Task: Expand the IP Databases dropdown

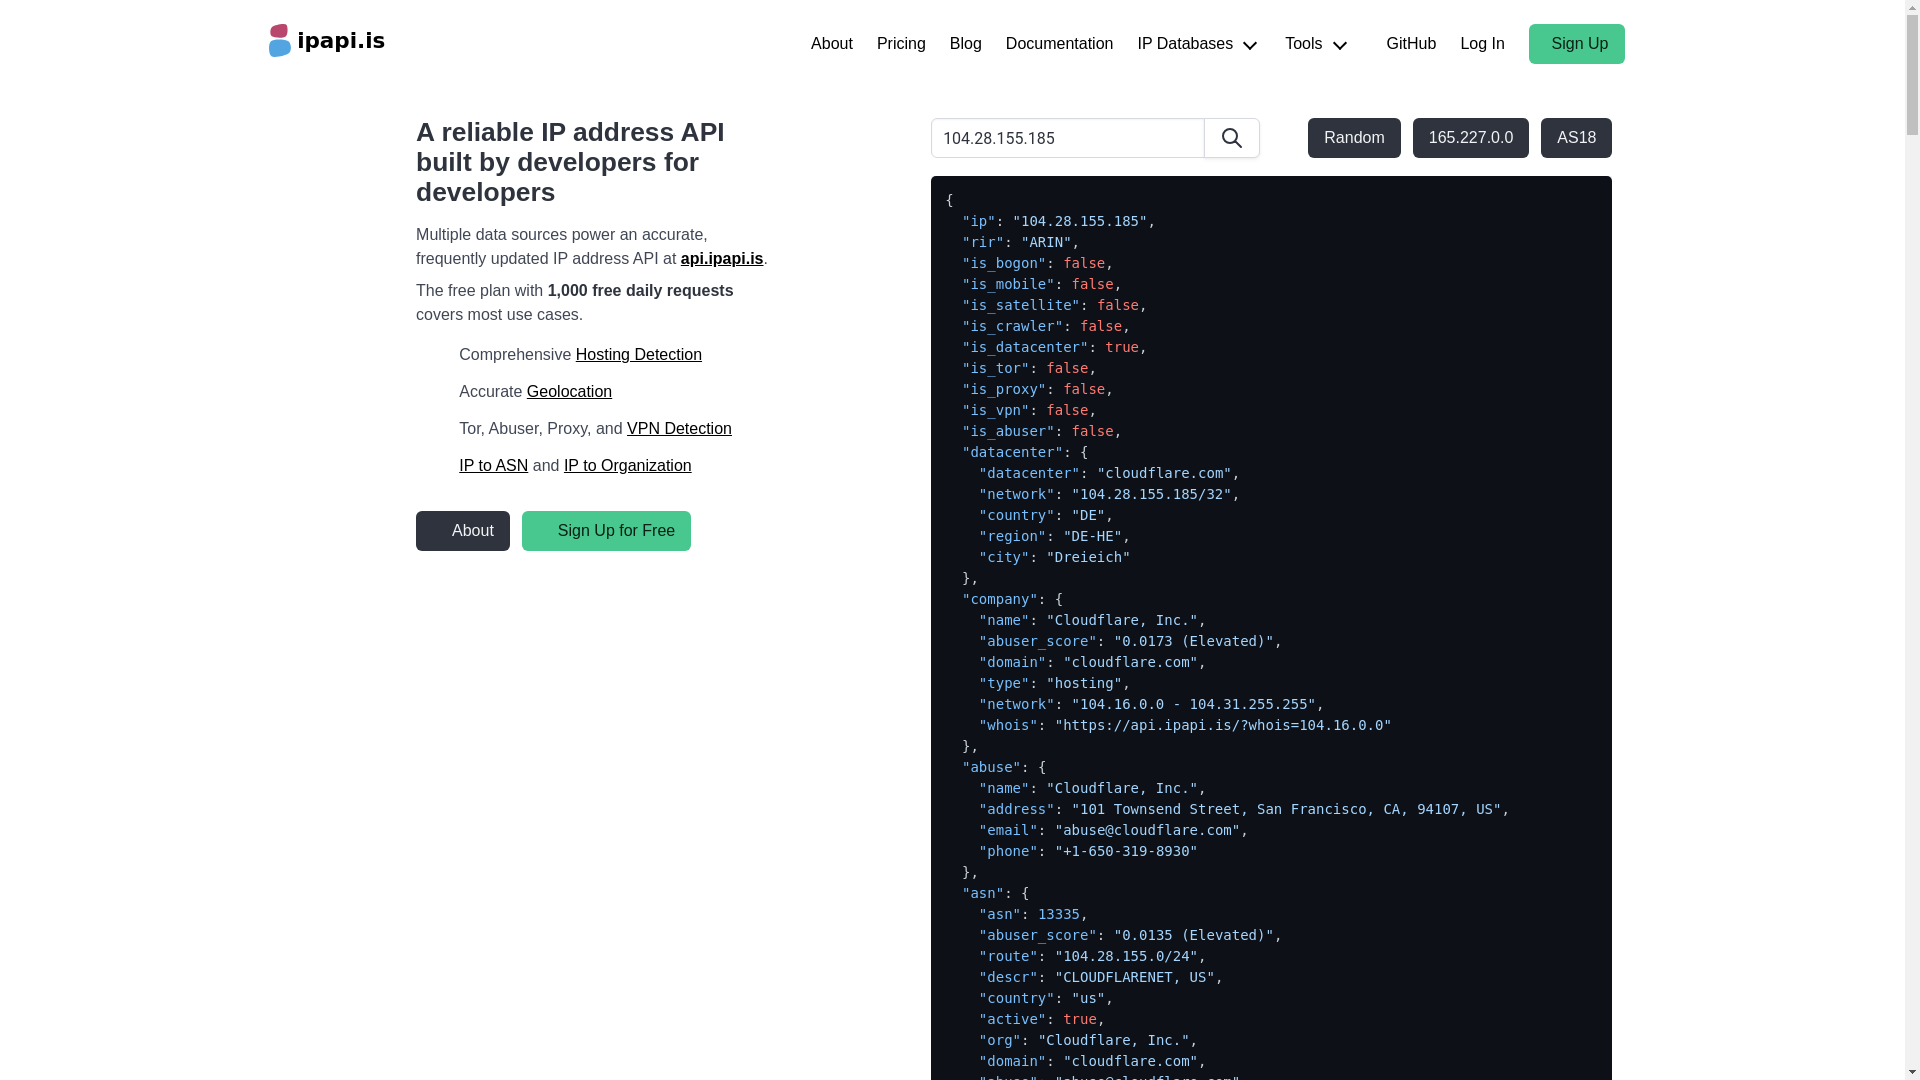Action: coord(1197,44)
